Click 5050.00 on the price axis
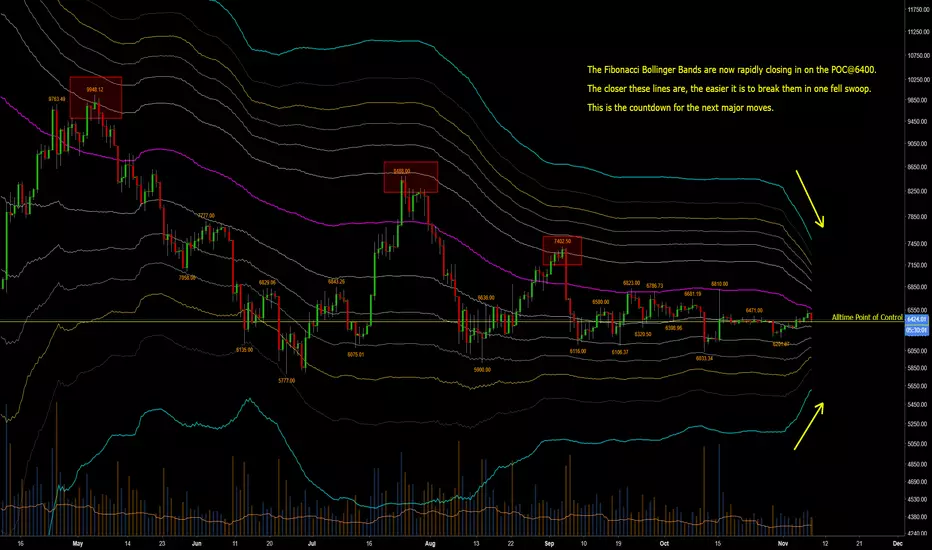 (918, 444)
